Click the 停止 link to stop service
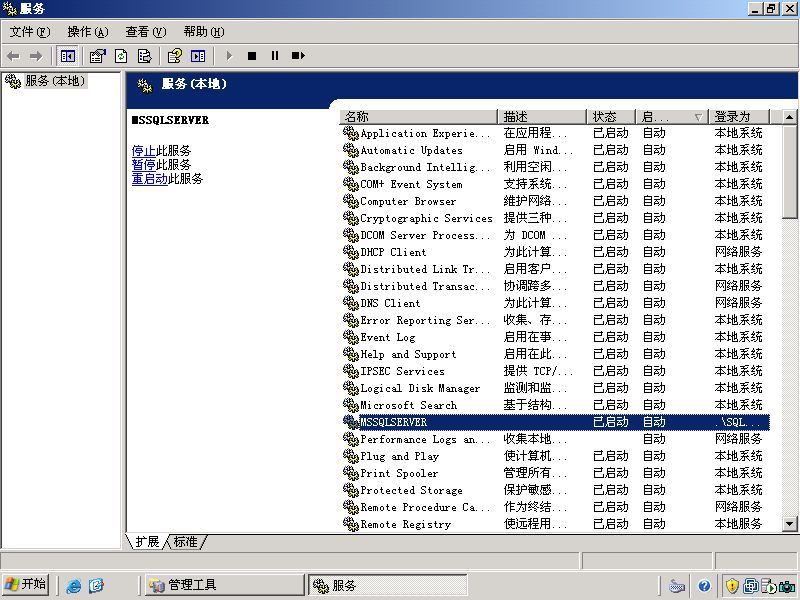The height and width of the screenshot is (600, 800). 143,151
